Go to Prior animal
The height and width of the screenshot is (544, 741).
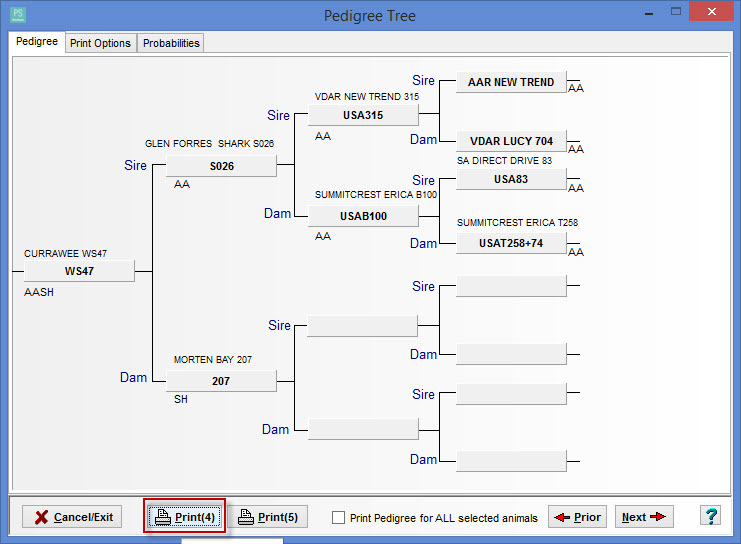[x=577, y=517]
